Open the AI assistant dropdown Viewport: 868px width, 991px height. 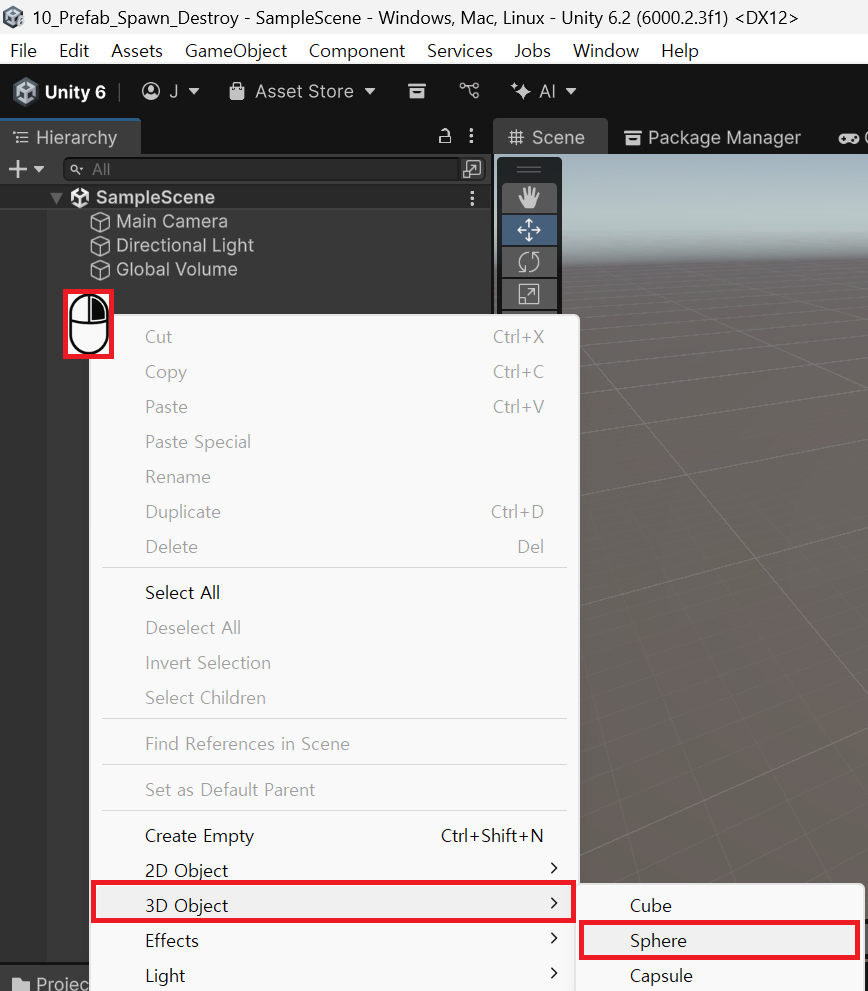[543, 92]
